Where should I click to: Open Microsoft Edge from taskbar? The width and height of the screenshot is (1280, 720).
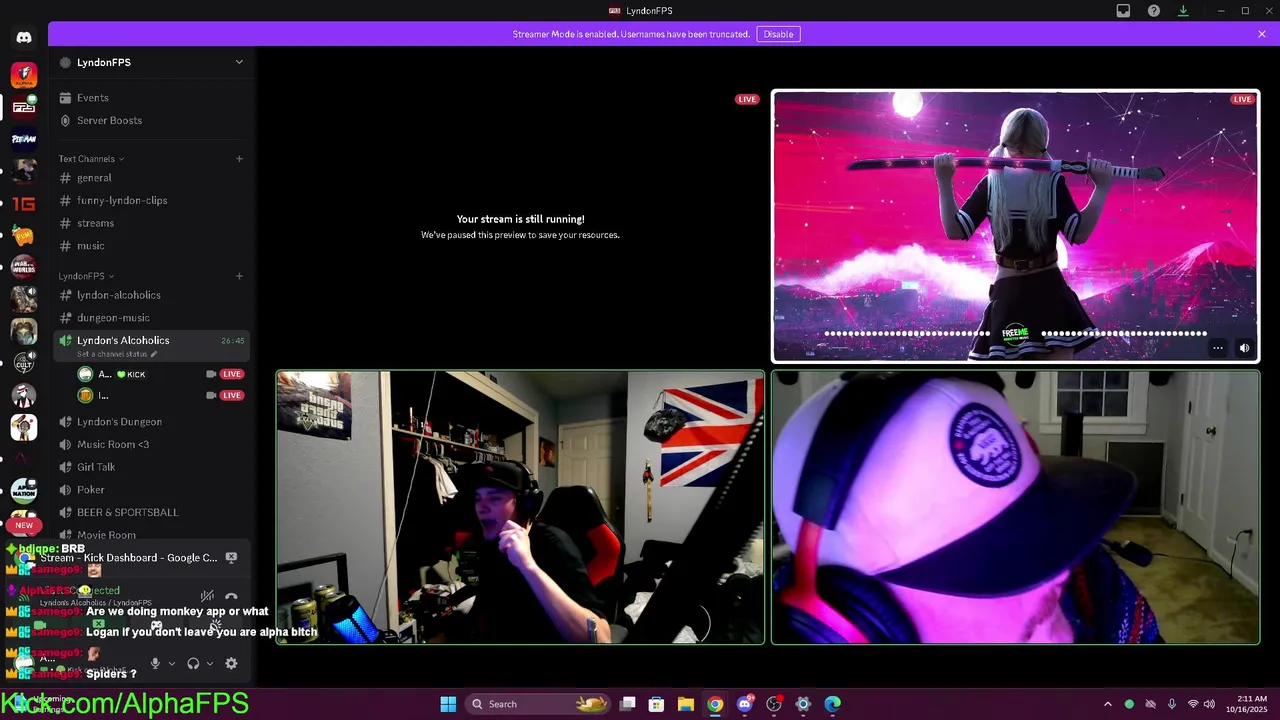point(832,704)
